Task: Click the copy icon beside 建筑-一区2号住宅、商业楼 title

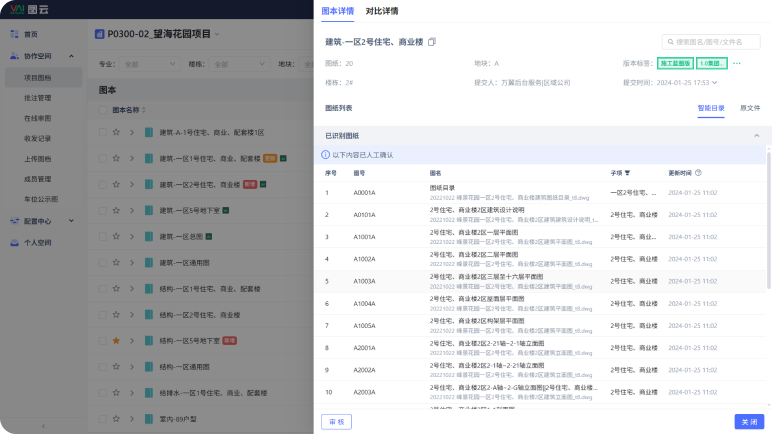Action: pyautogui.click(x=432, y=42)
